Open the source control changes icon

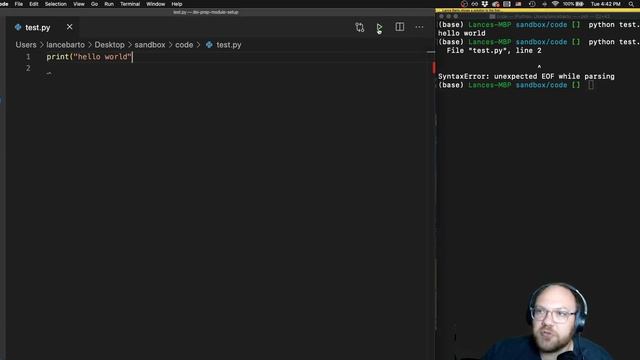click(360, 27)
